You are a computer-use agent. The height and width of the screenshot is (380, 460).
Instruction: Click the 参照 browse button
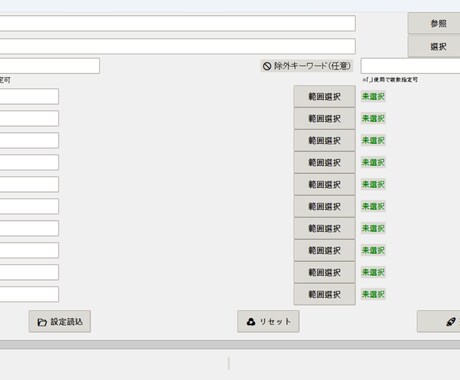[434, 23]
